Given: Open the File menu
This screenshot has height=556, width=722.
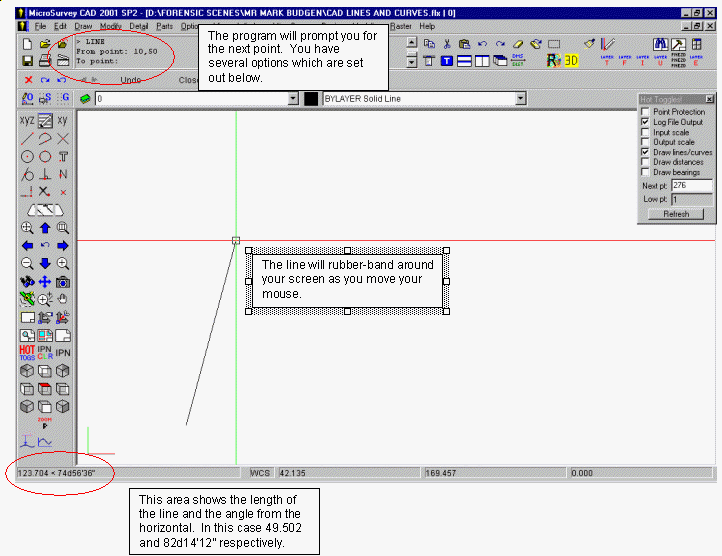Looking at the screenshot, I should [40, 26].
